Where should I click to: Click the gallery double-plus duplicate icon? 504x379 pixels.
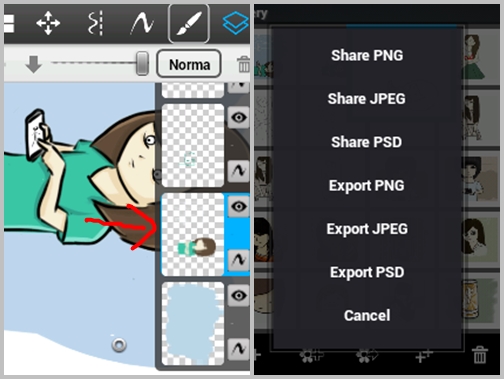tap(424, 356)
